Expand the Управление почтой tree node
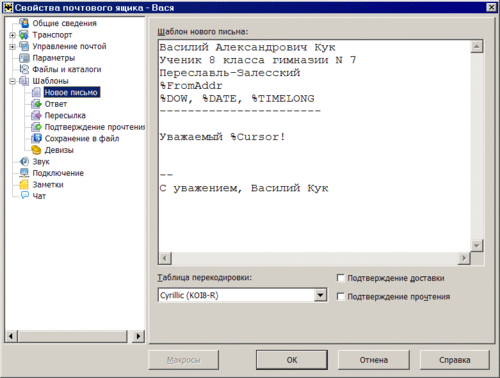Viewport: 500px width, 378px height. [x=12, y=46]
